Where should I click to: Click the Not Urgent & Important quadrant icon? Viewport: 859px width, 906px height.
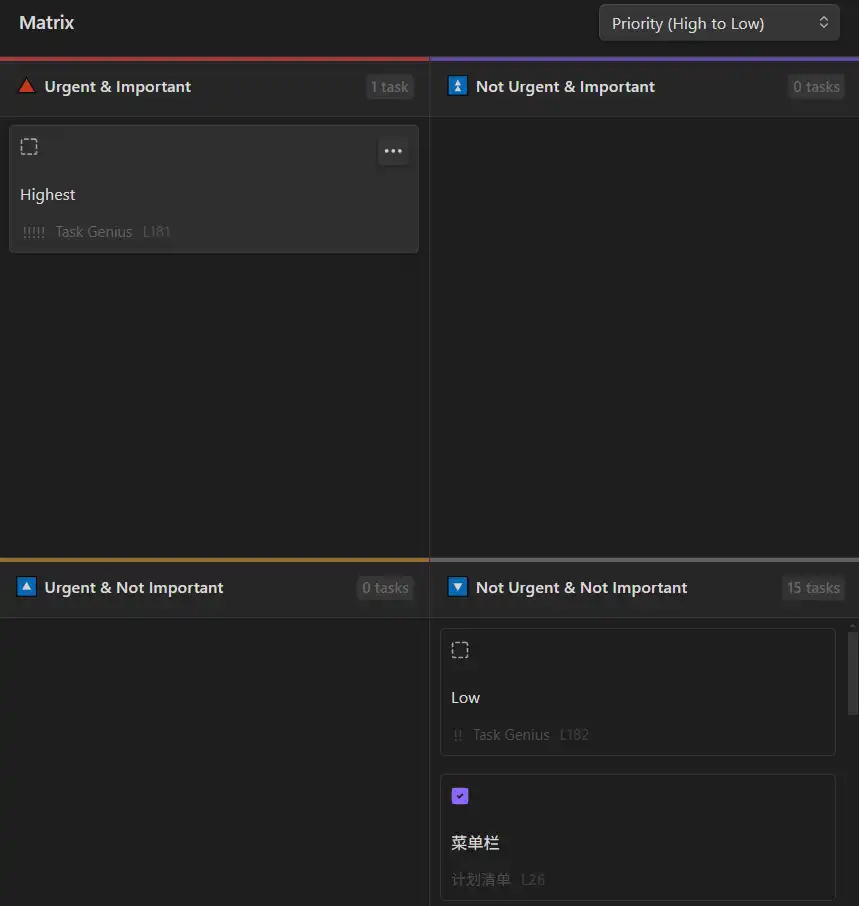458,87
